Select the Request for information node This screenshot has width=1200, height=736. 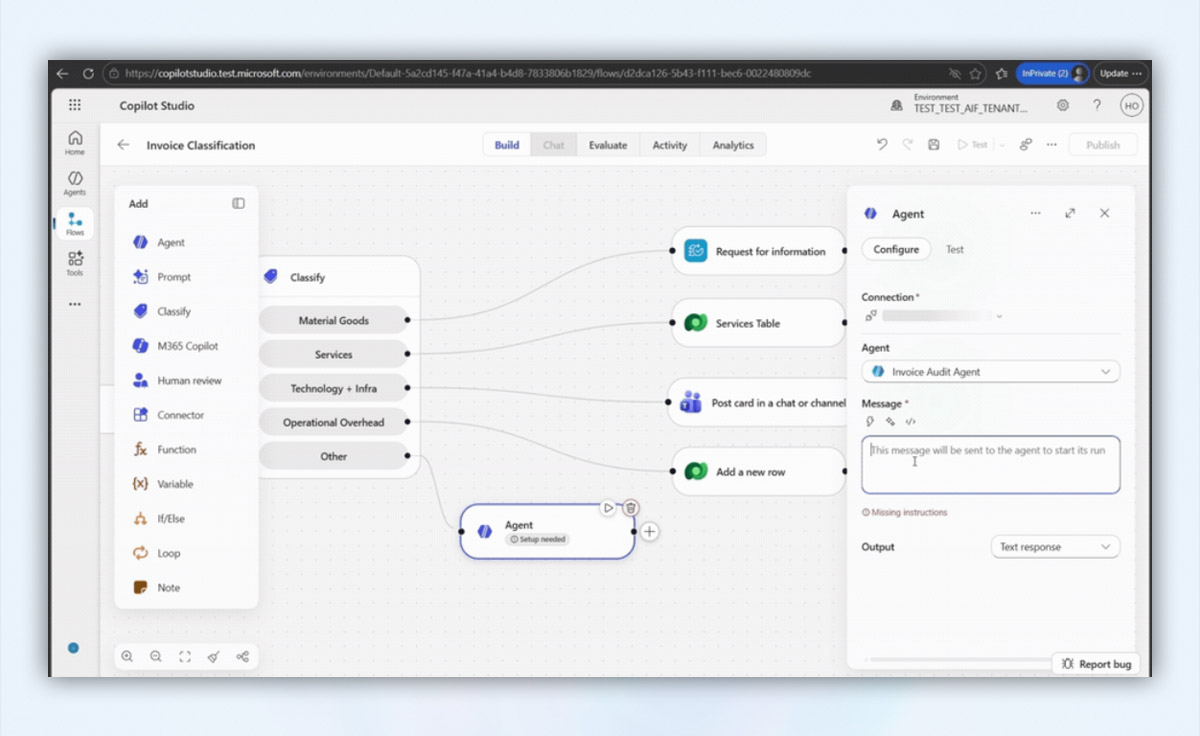pos(758,252)
